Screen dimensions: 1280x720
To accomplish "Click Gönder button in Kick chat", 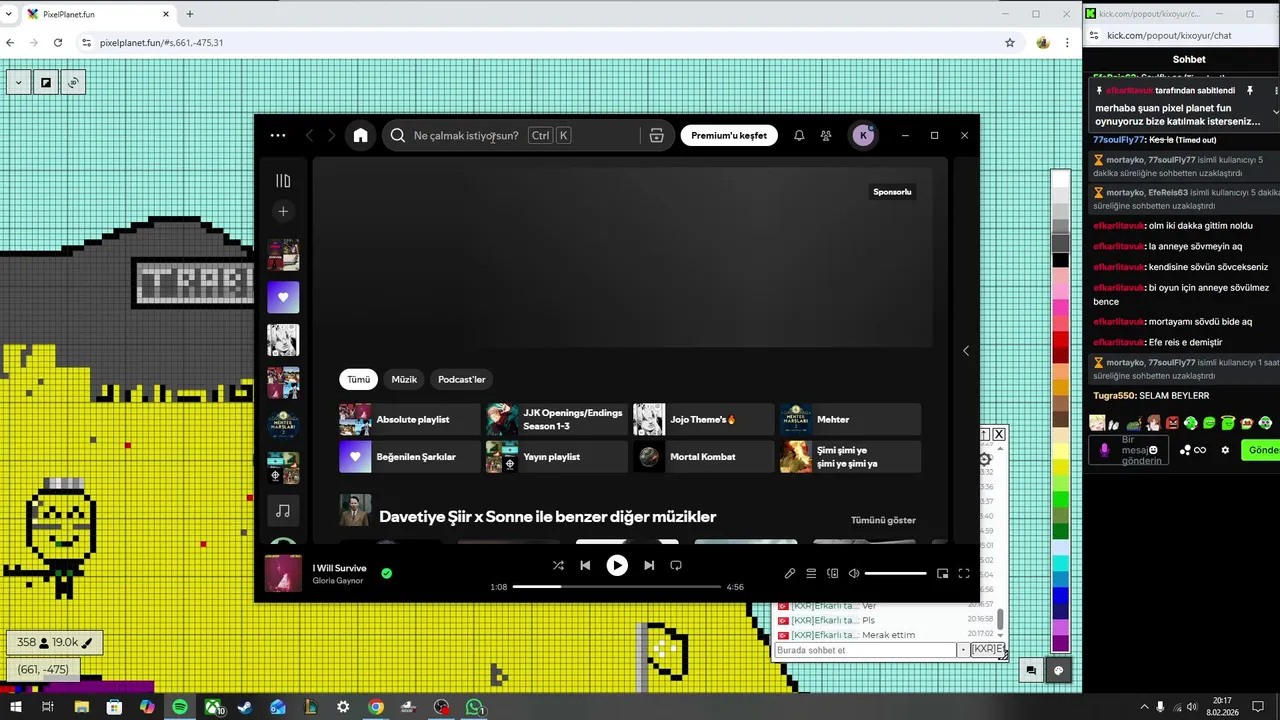I will (x=1261, y=450).
